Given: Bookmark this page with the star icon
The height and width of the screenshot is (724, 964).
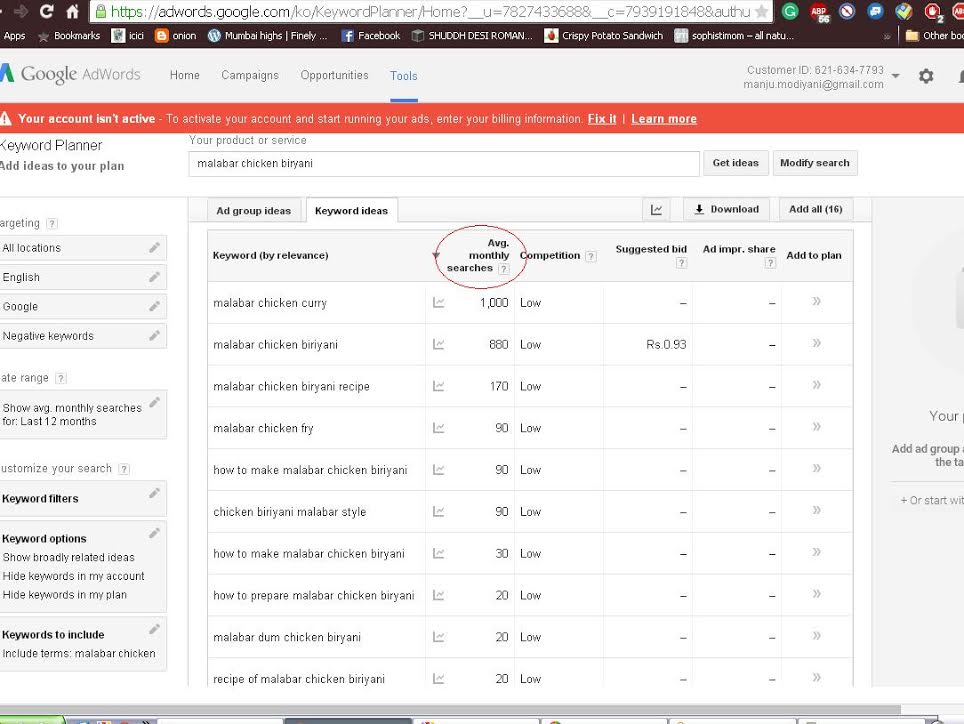Looking at the screenshot, I should coord(761,11).
